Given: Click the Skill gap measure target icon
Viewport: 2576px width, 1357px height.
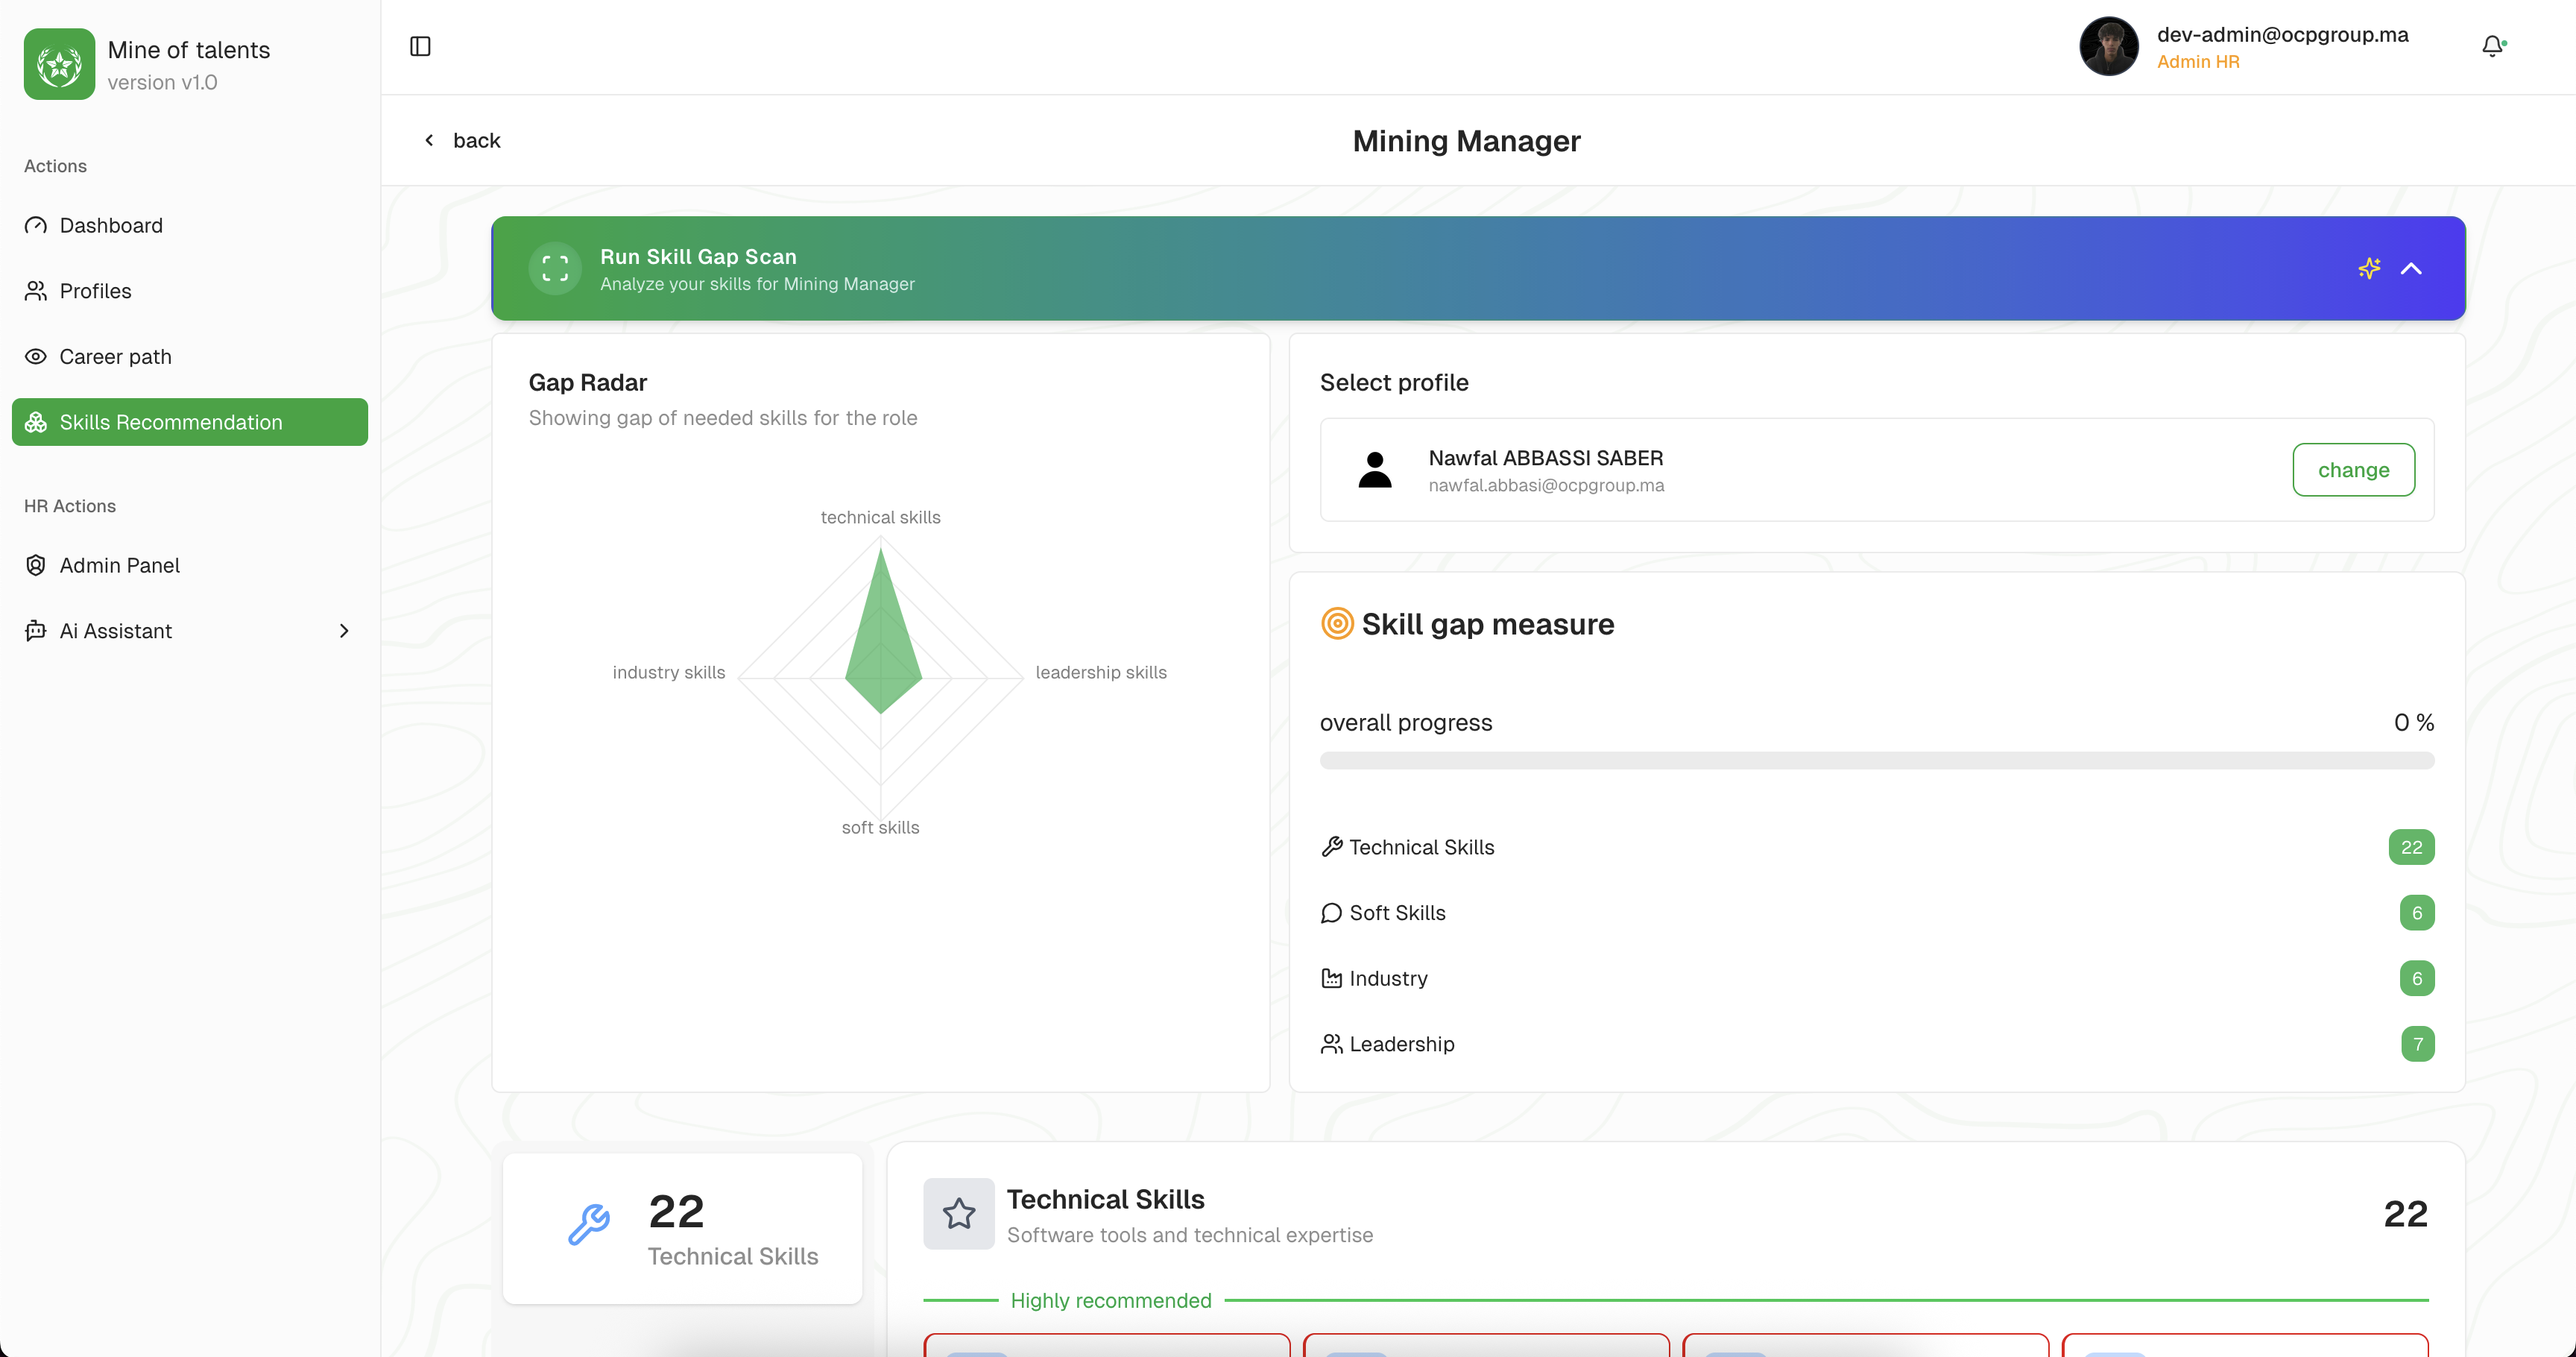Looking at the screenshot, I should click(x=1337, y=623).
